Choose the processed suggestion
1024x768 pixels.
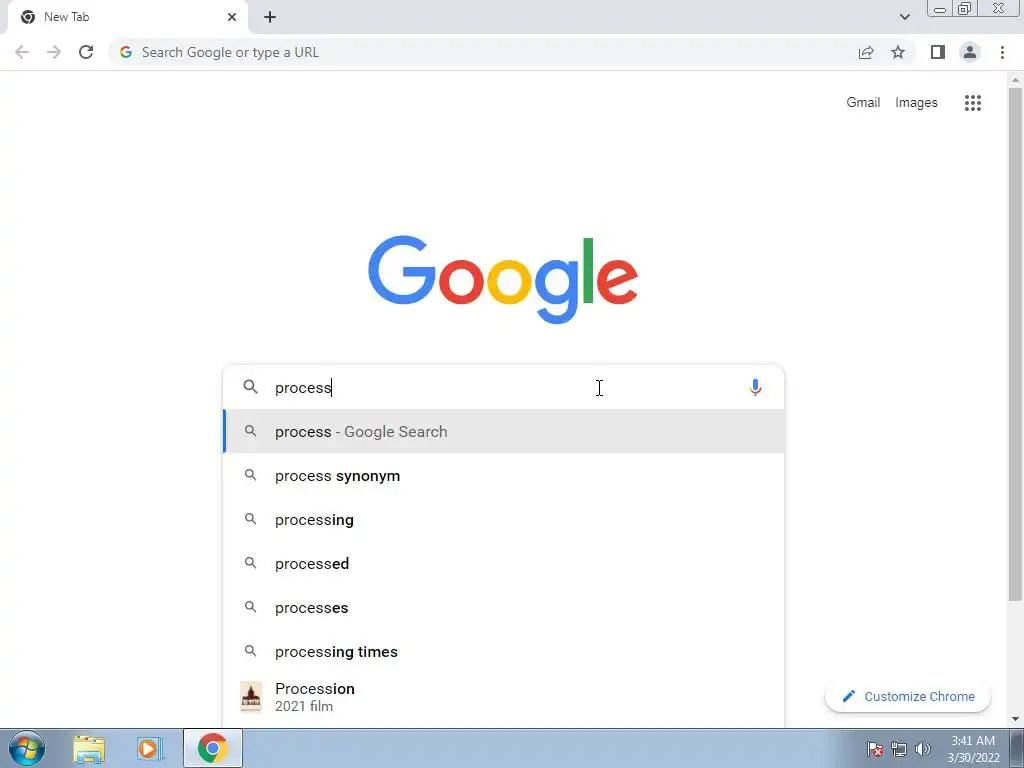pos(503,564)
